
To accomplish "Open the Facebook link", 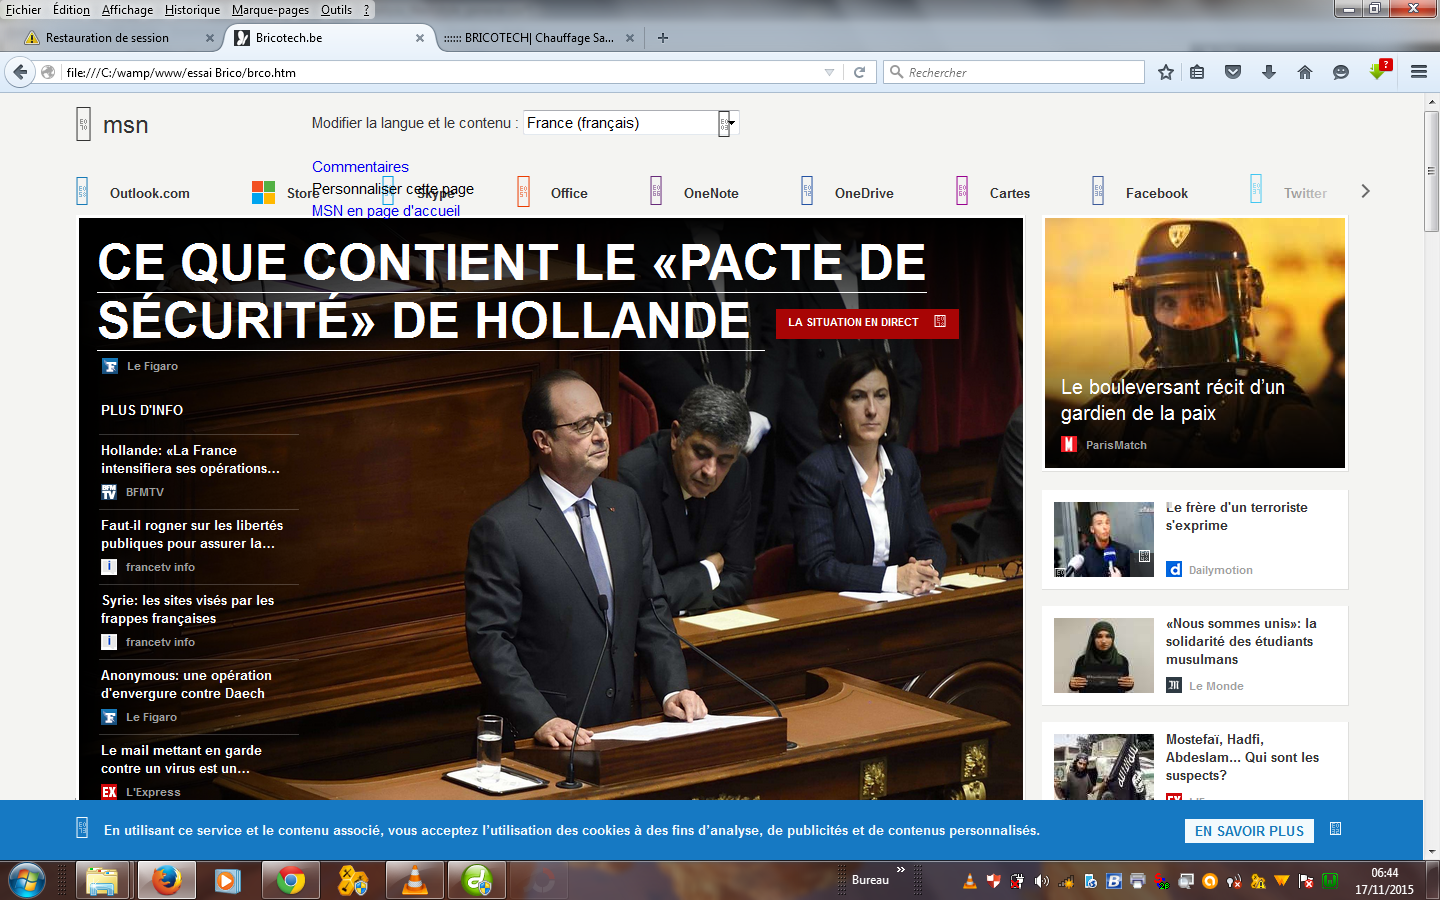I will tap(1157, 193).
